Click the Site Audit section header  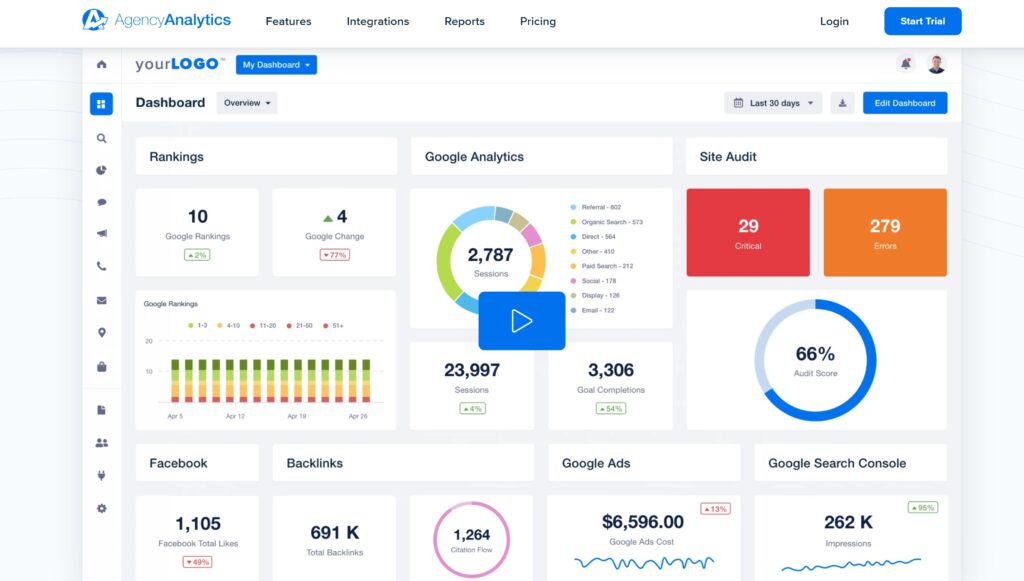coord(816,156)
